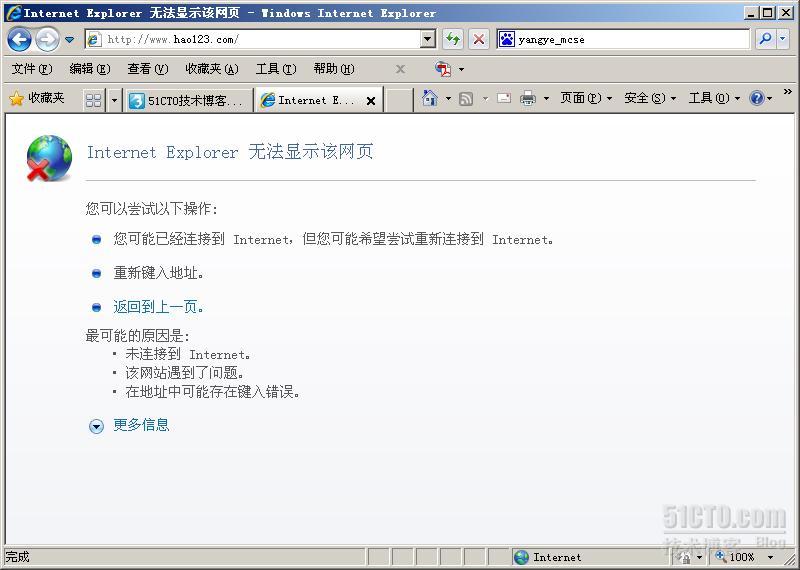
Task: Click the gray X toolbar close button
Action: [x=401, y=69]
